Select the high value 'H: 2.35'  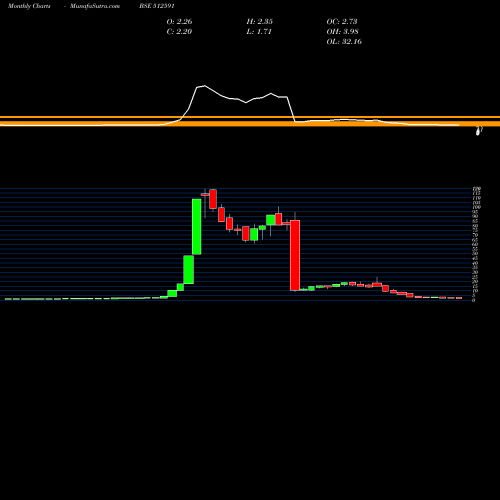coord(260,22)
